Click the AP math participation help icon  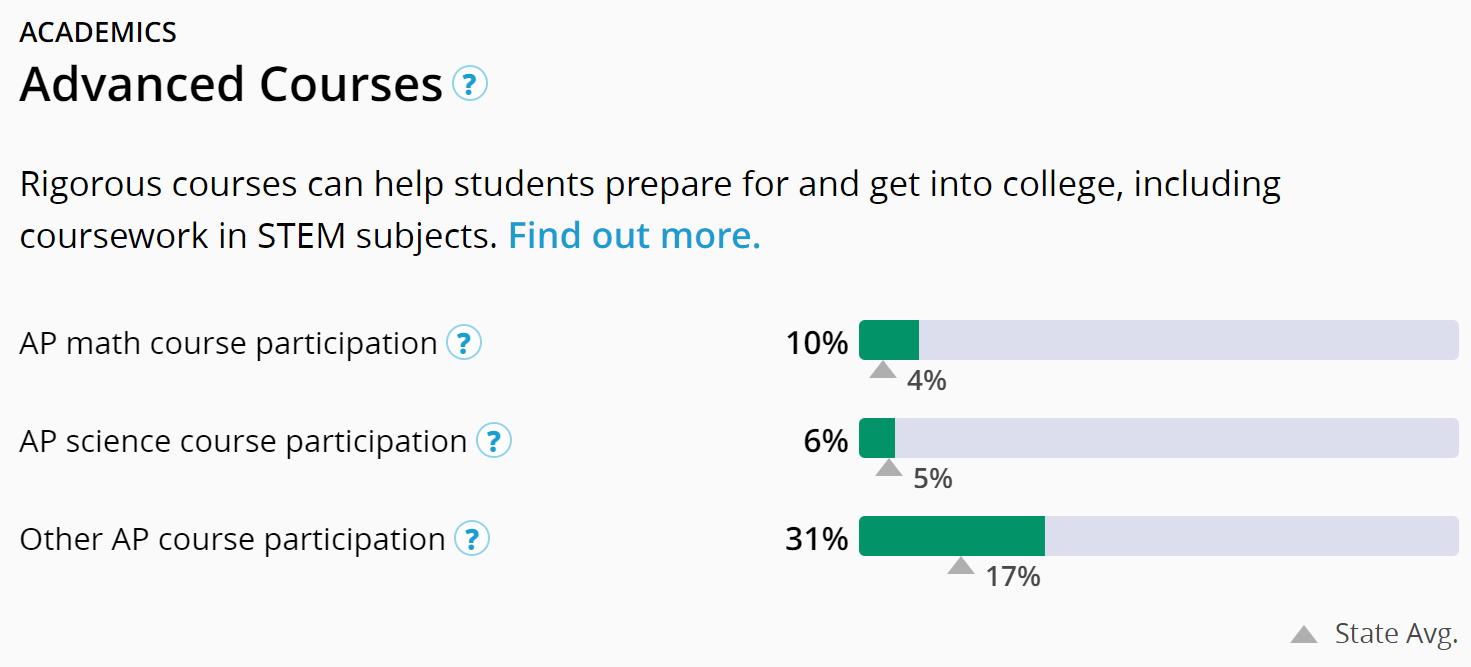point(464,343)
